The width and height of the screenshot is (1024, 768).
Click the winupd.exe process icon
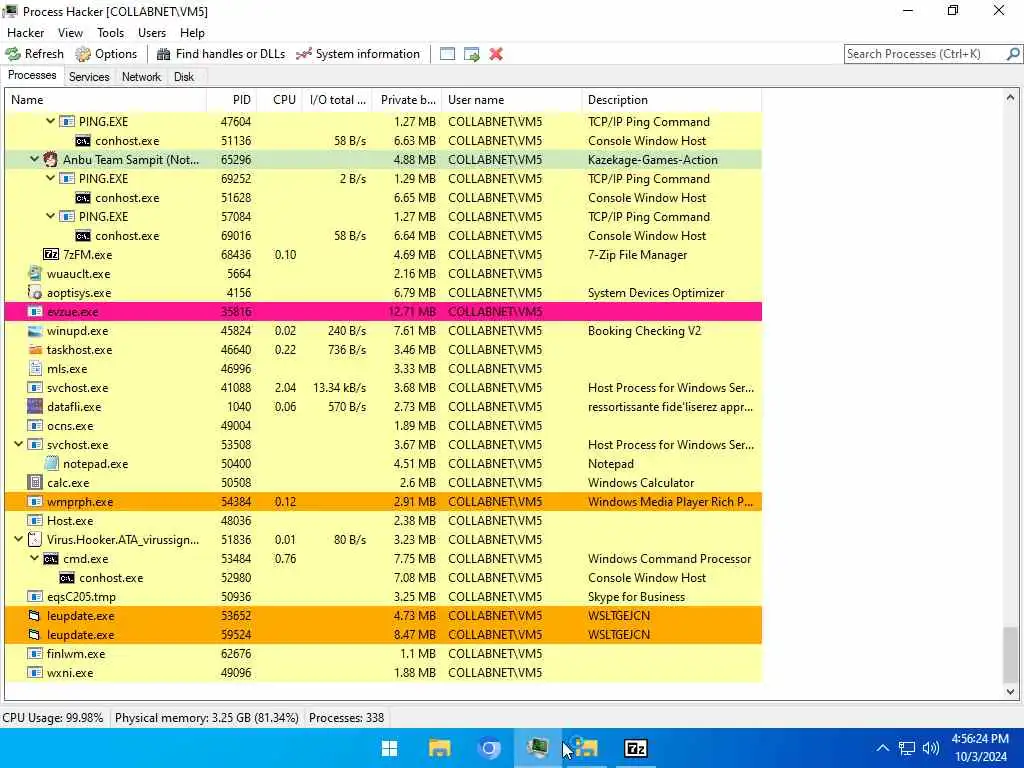pyautogui.click(x=35, y=330)
